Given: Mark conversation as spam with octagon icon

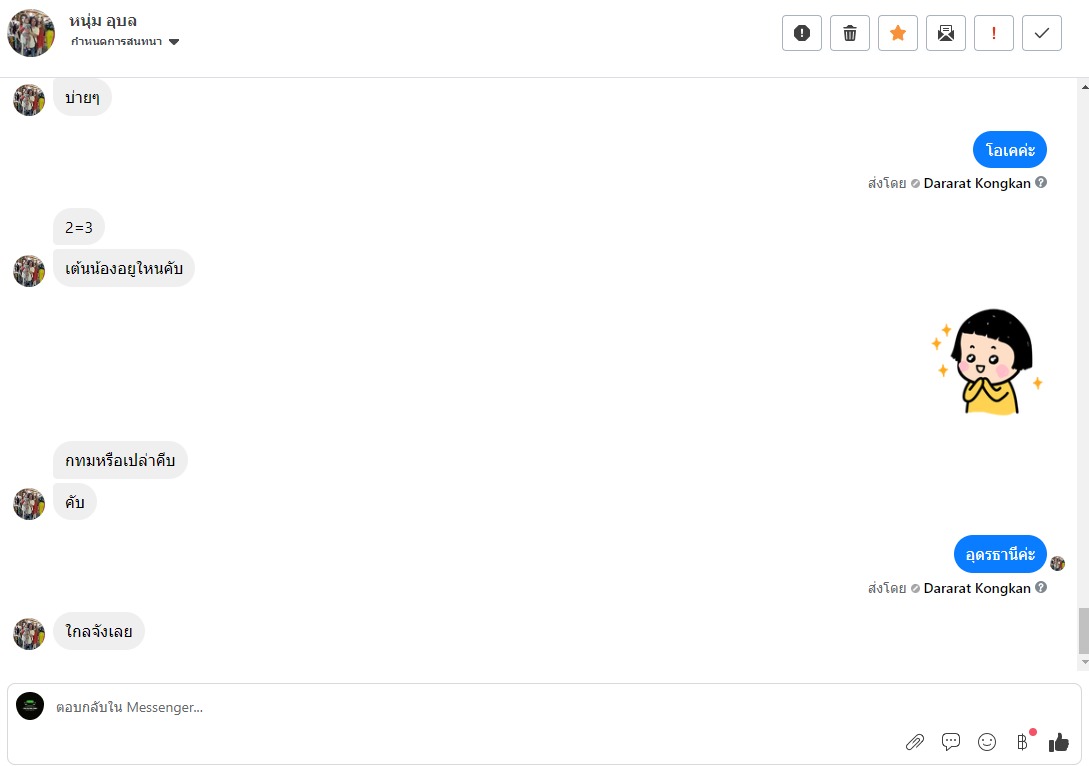Looking at the screenshot, I should point(802,33).
